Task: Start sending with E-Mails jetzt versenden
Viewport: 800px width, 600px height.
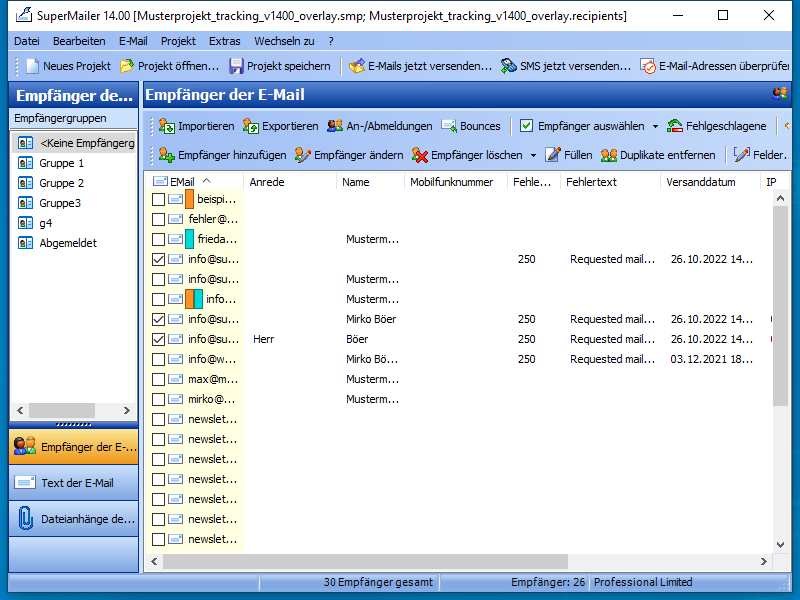Action: point(420,66)
